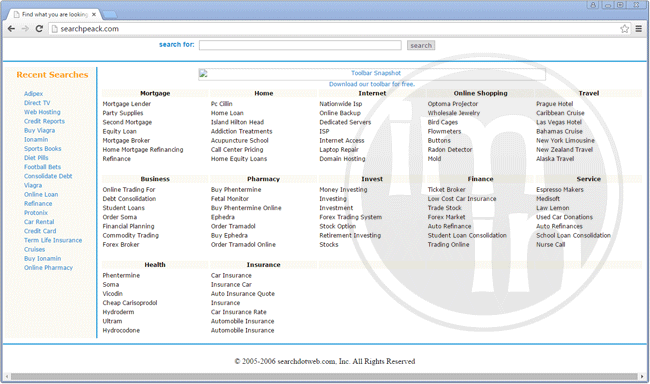Click the Mortgage Lender link
The width and height of the screenshot is (650, 384).
[127, 104]
